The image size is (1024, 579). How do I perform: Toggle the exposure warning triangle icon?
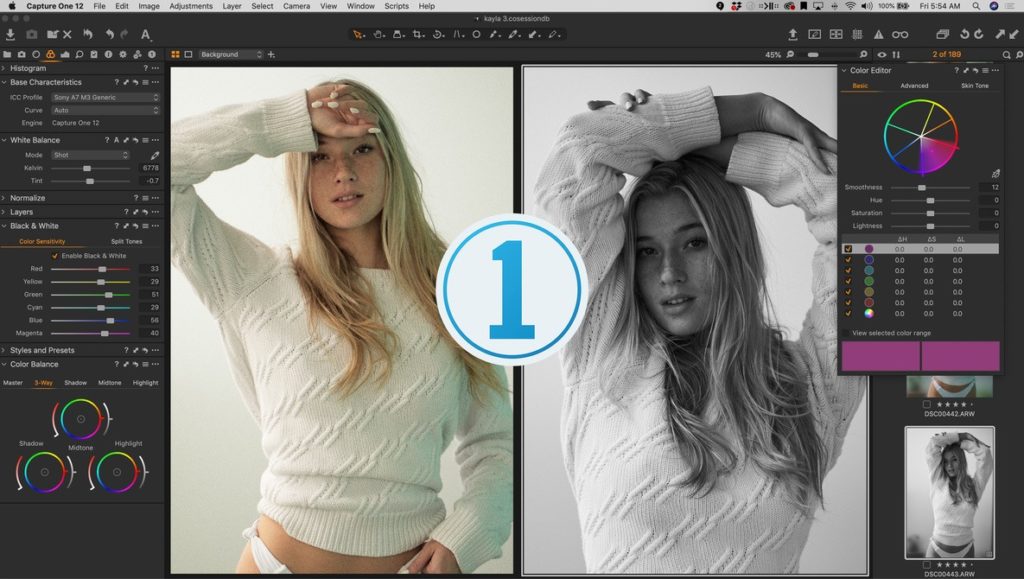coord(878,34)
